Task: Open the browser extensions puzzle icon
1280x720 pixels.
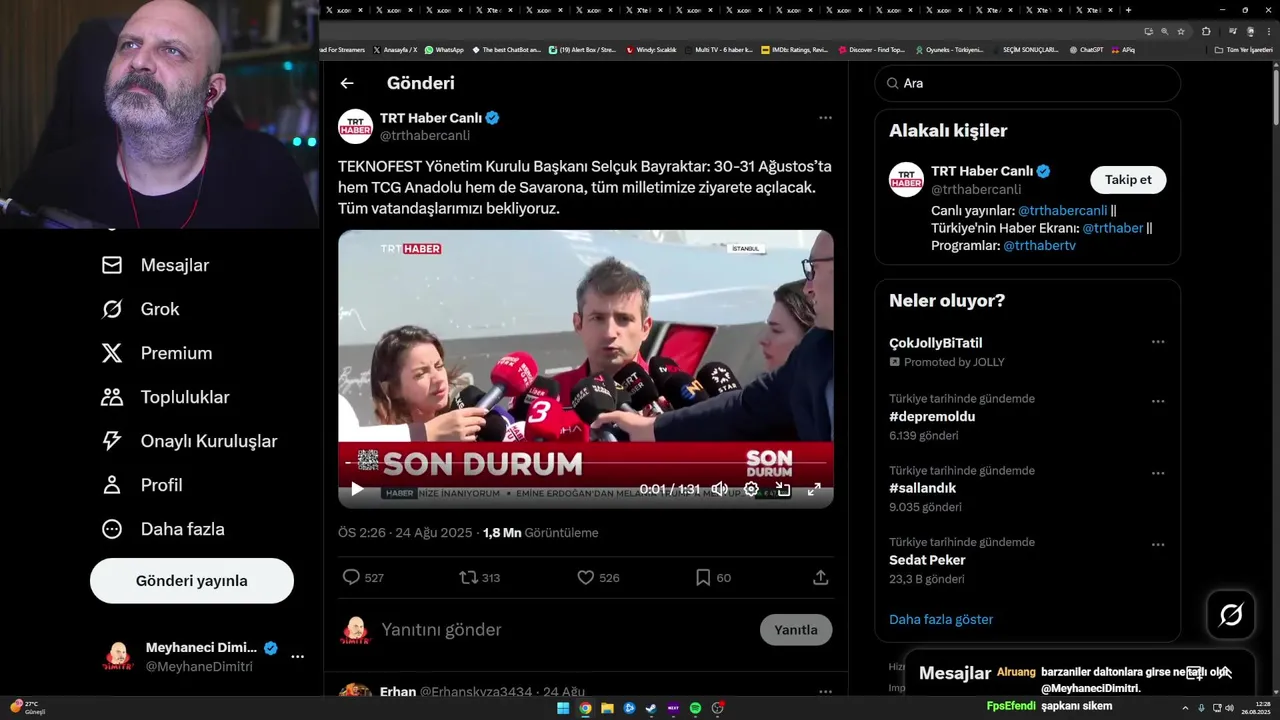Action: pyautogui.click(x=1206, y=31)
